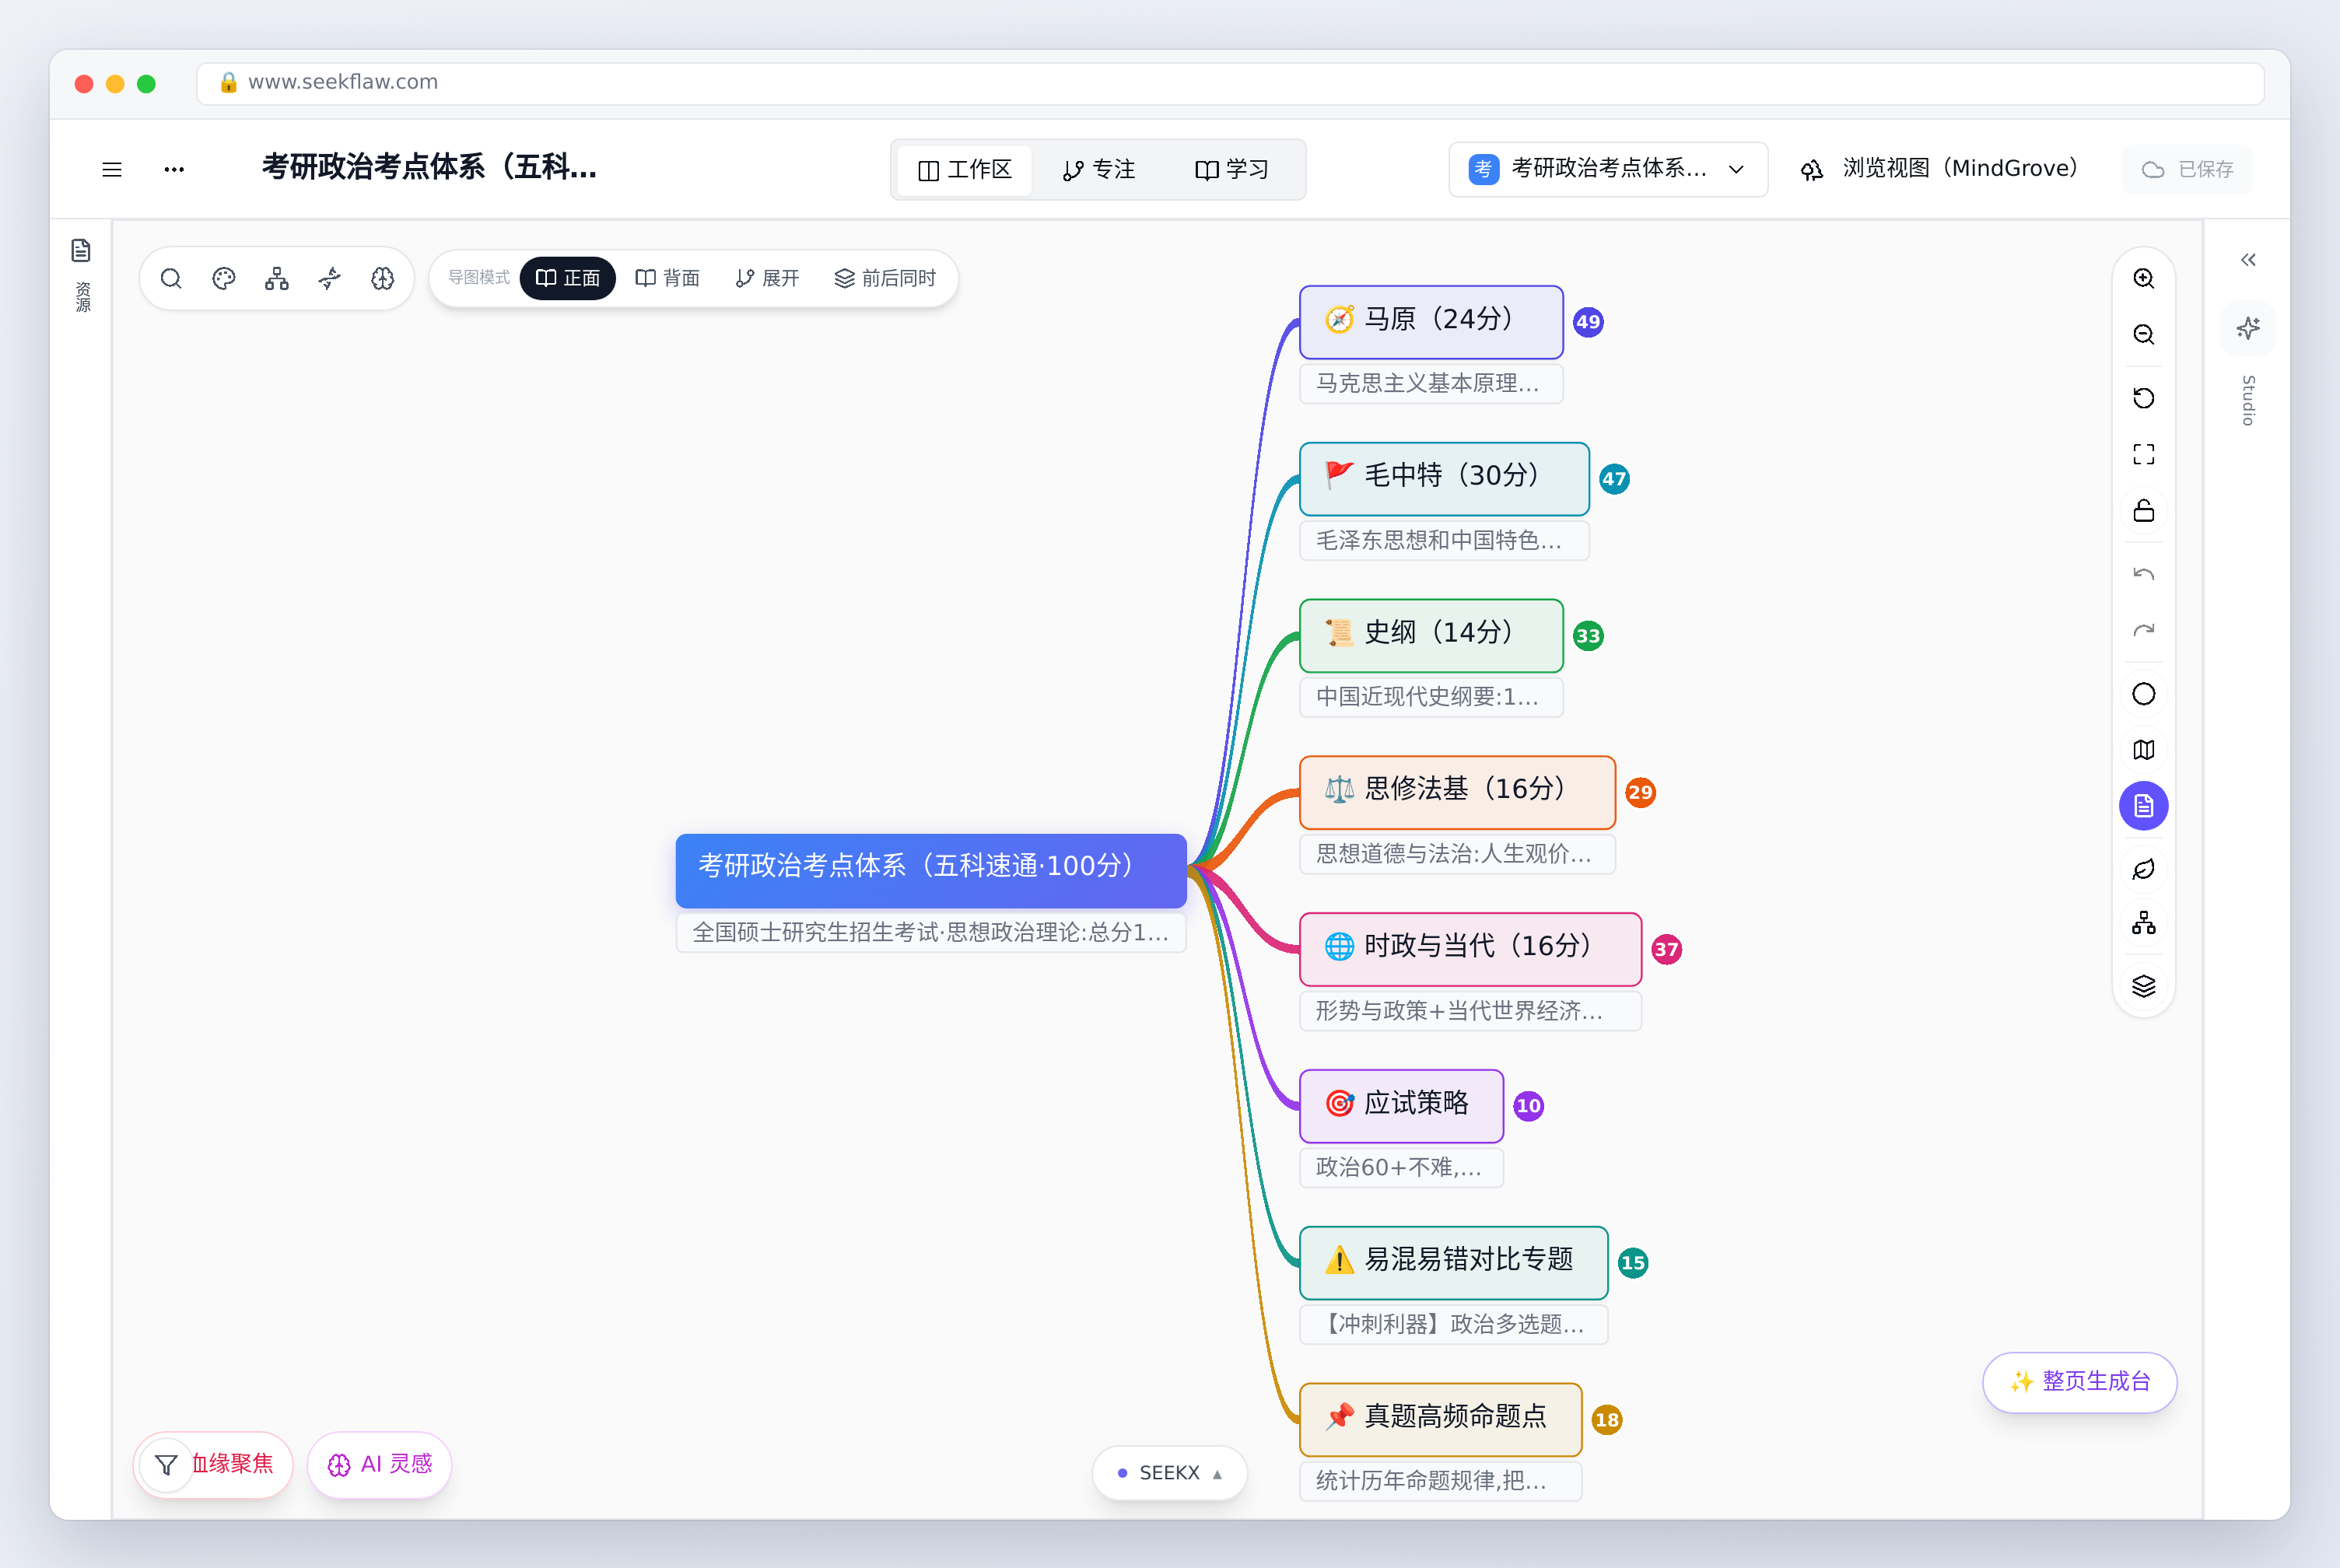The height and width of the screenshot is (1568, 2340).
Task: Click the leaf icon in right toolbar
Action: click(2143, 869)
